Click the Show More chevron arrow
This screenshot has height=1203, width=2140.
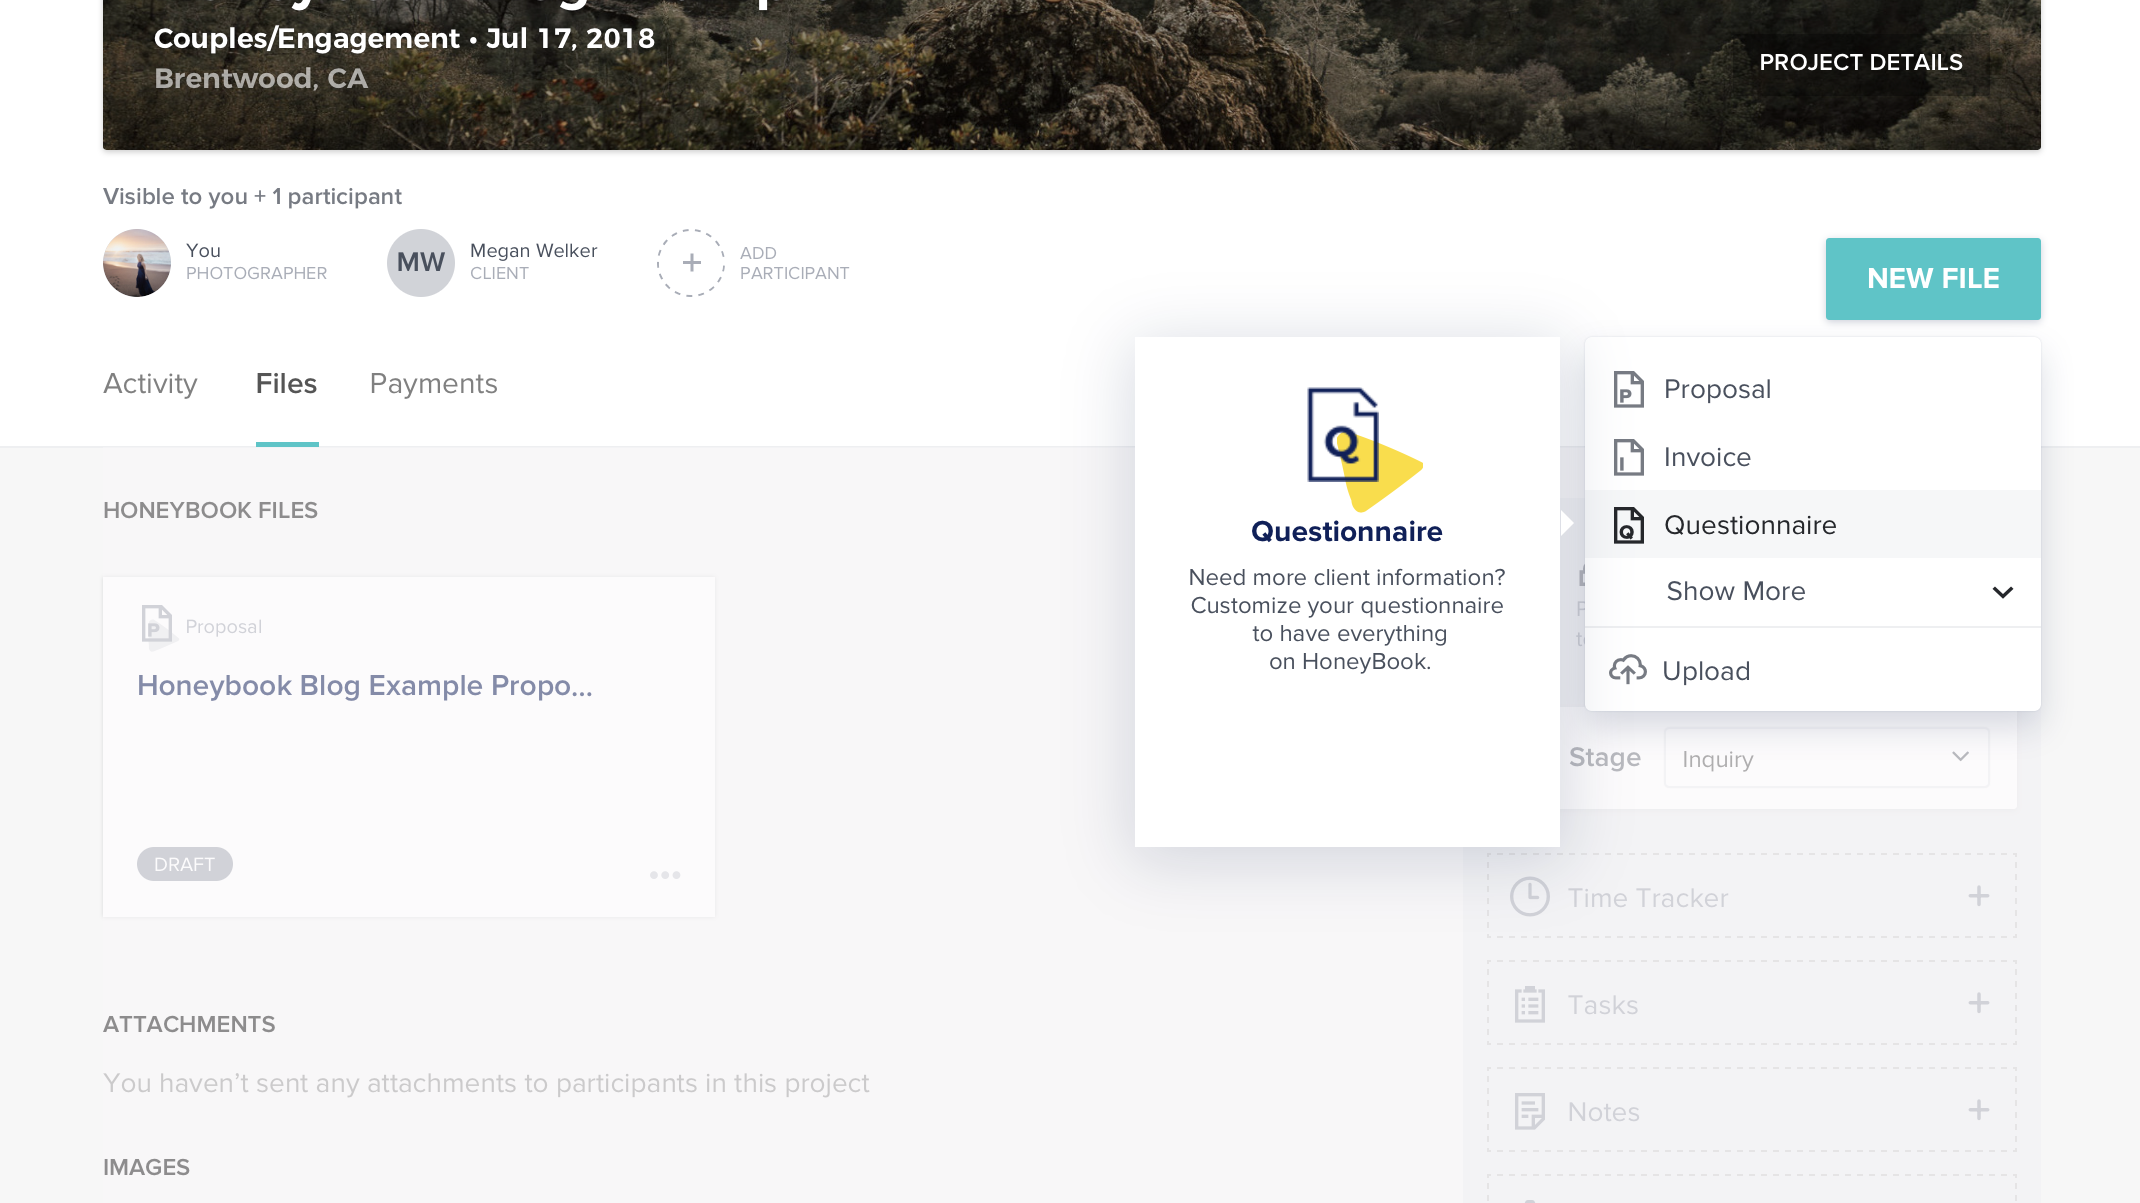click(2002, 592)
